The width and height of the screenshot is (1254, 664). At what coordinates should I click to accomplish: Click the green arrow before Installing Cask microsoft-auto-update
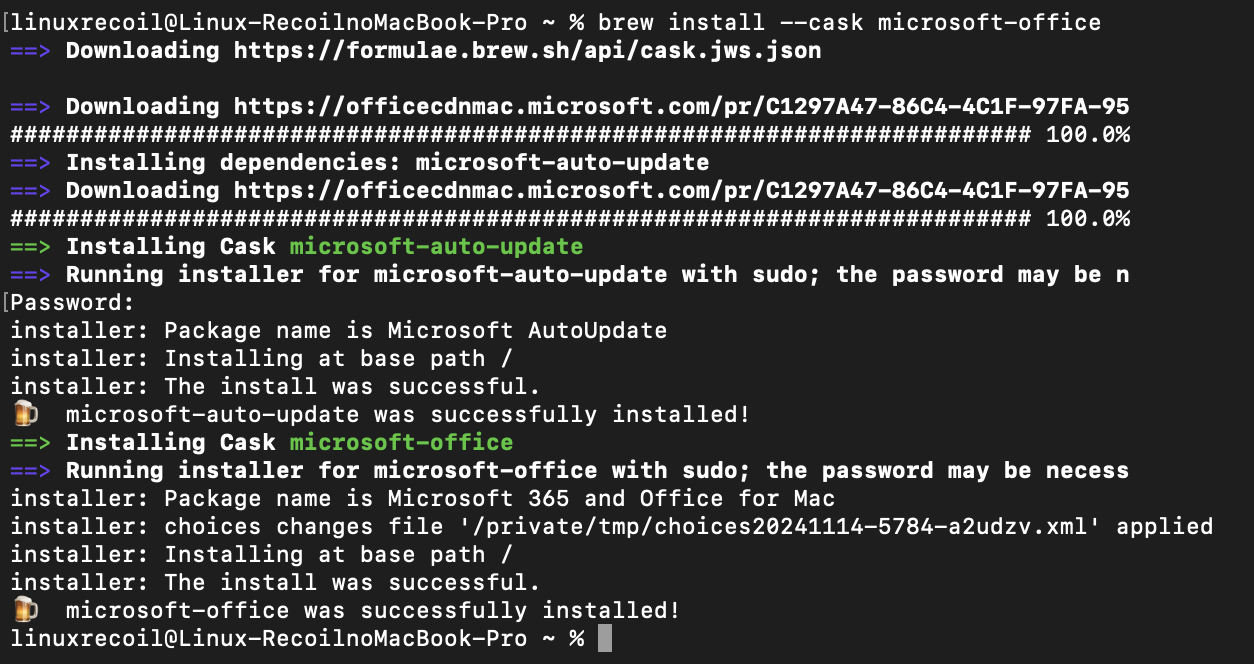[31, 246]
